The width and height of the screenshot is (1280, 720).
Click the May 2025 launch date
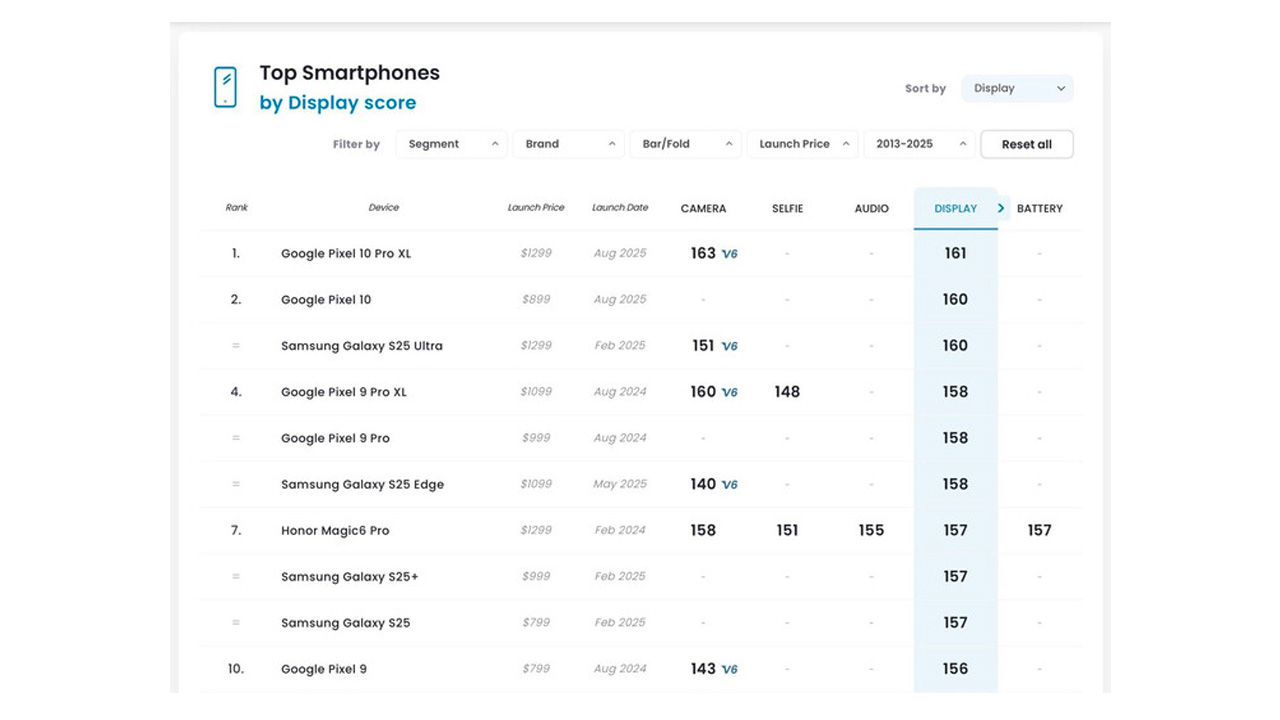point(620,484)
